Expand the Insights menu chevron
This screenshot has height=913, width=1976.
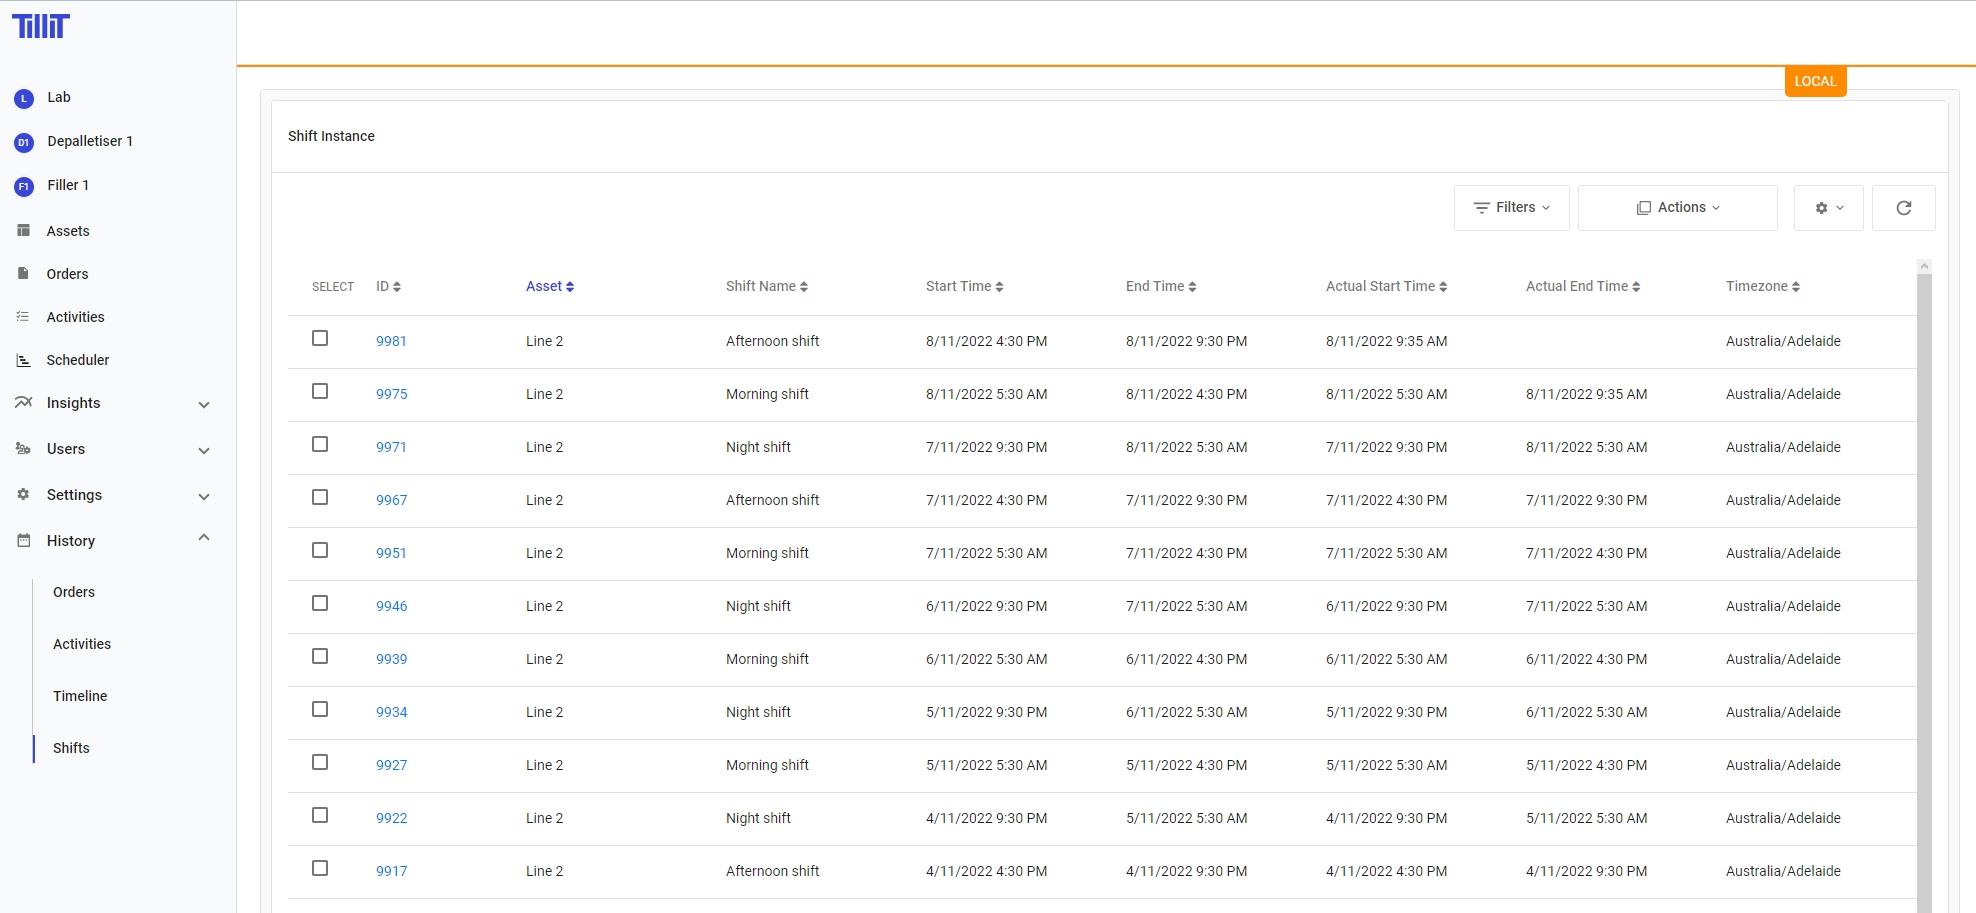tap(204, 405)
